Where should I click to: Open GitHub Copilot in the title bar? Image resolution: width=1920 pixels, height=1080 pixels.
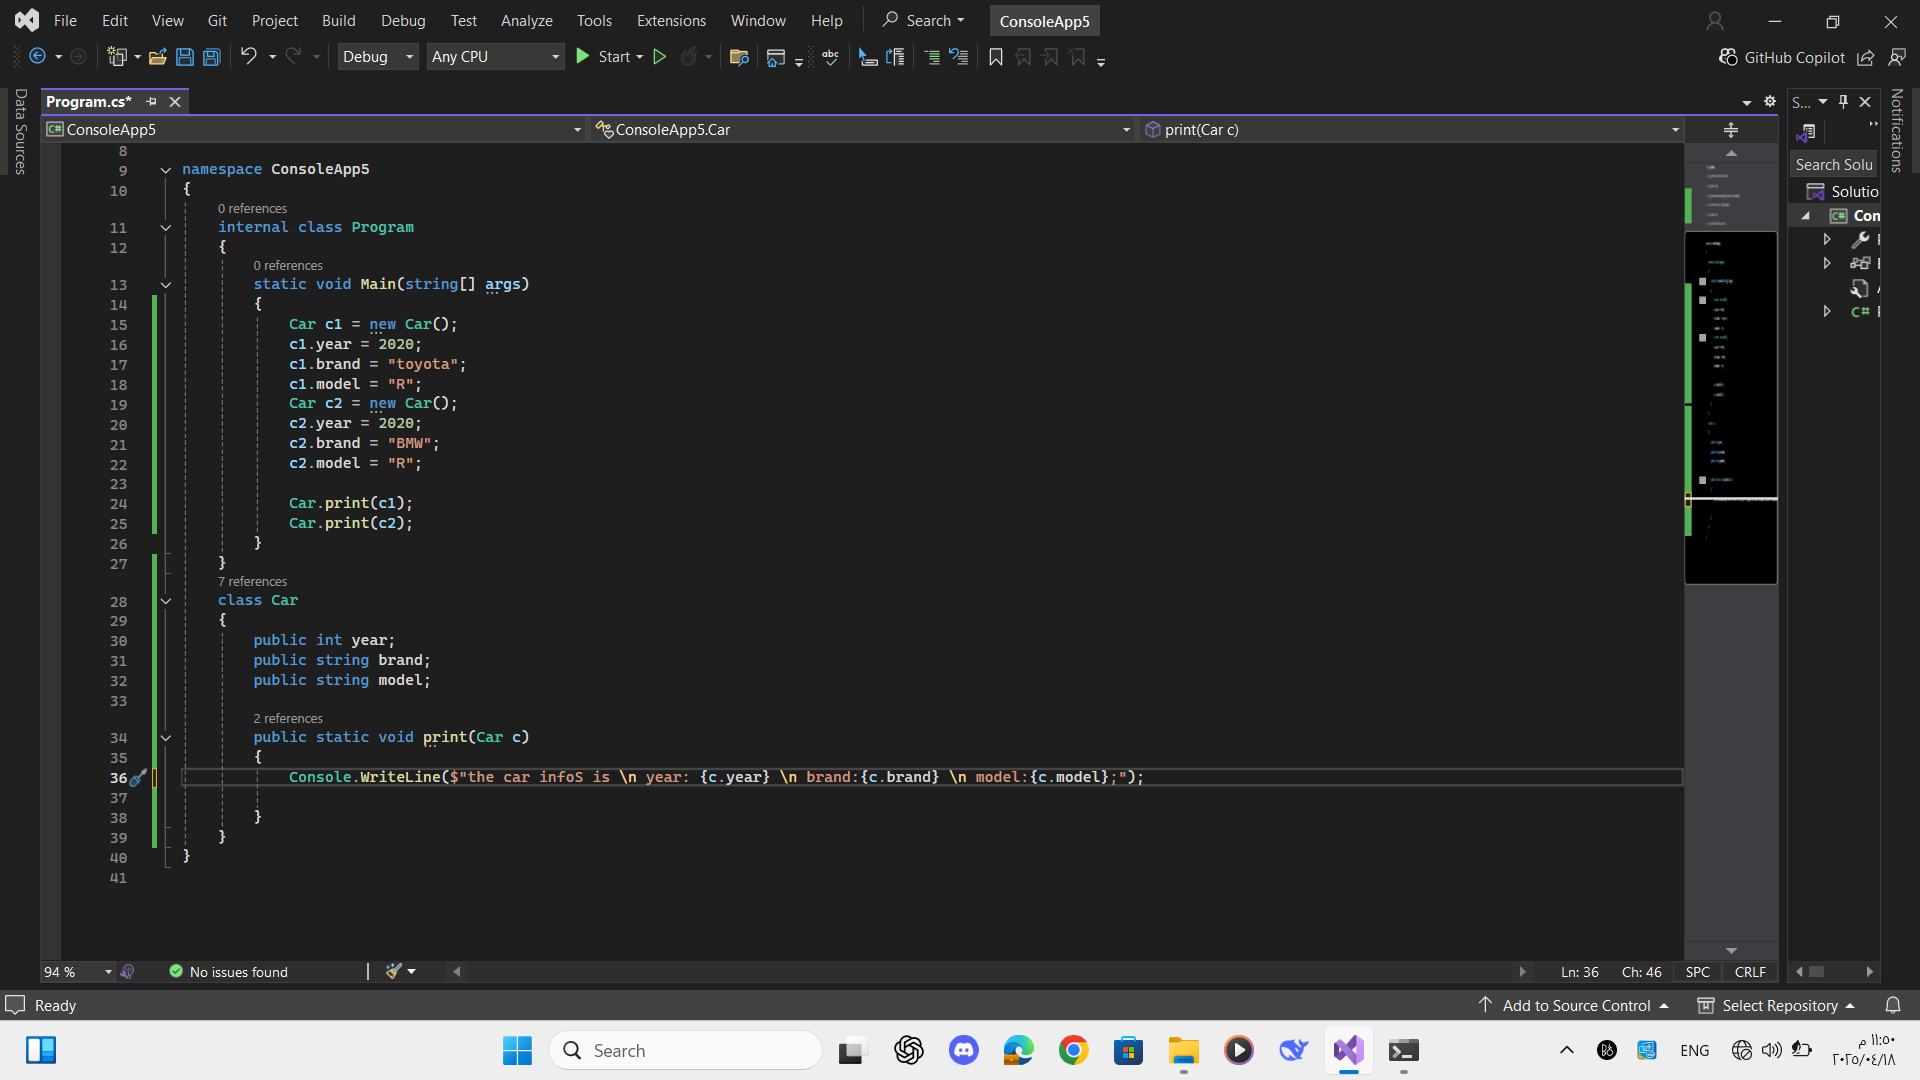click(1782, 57)
